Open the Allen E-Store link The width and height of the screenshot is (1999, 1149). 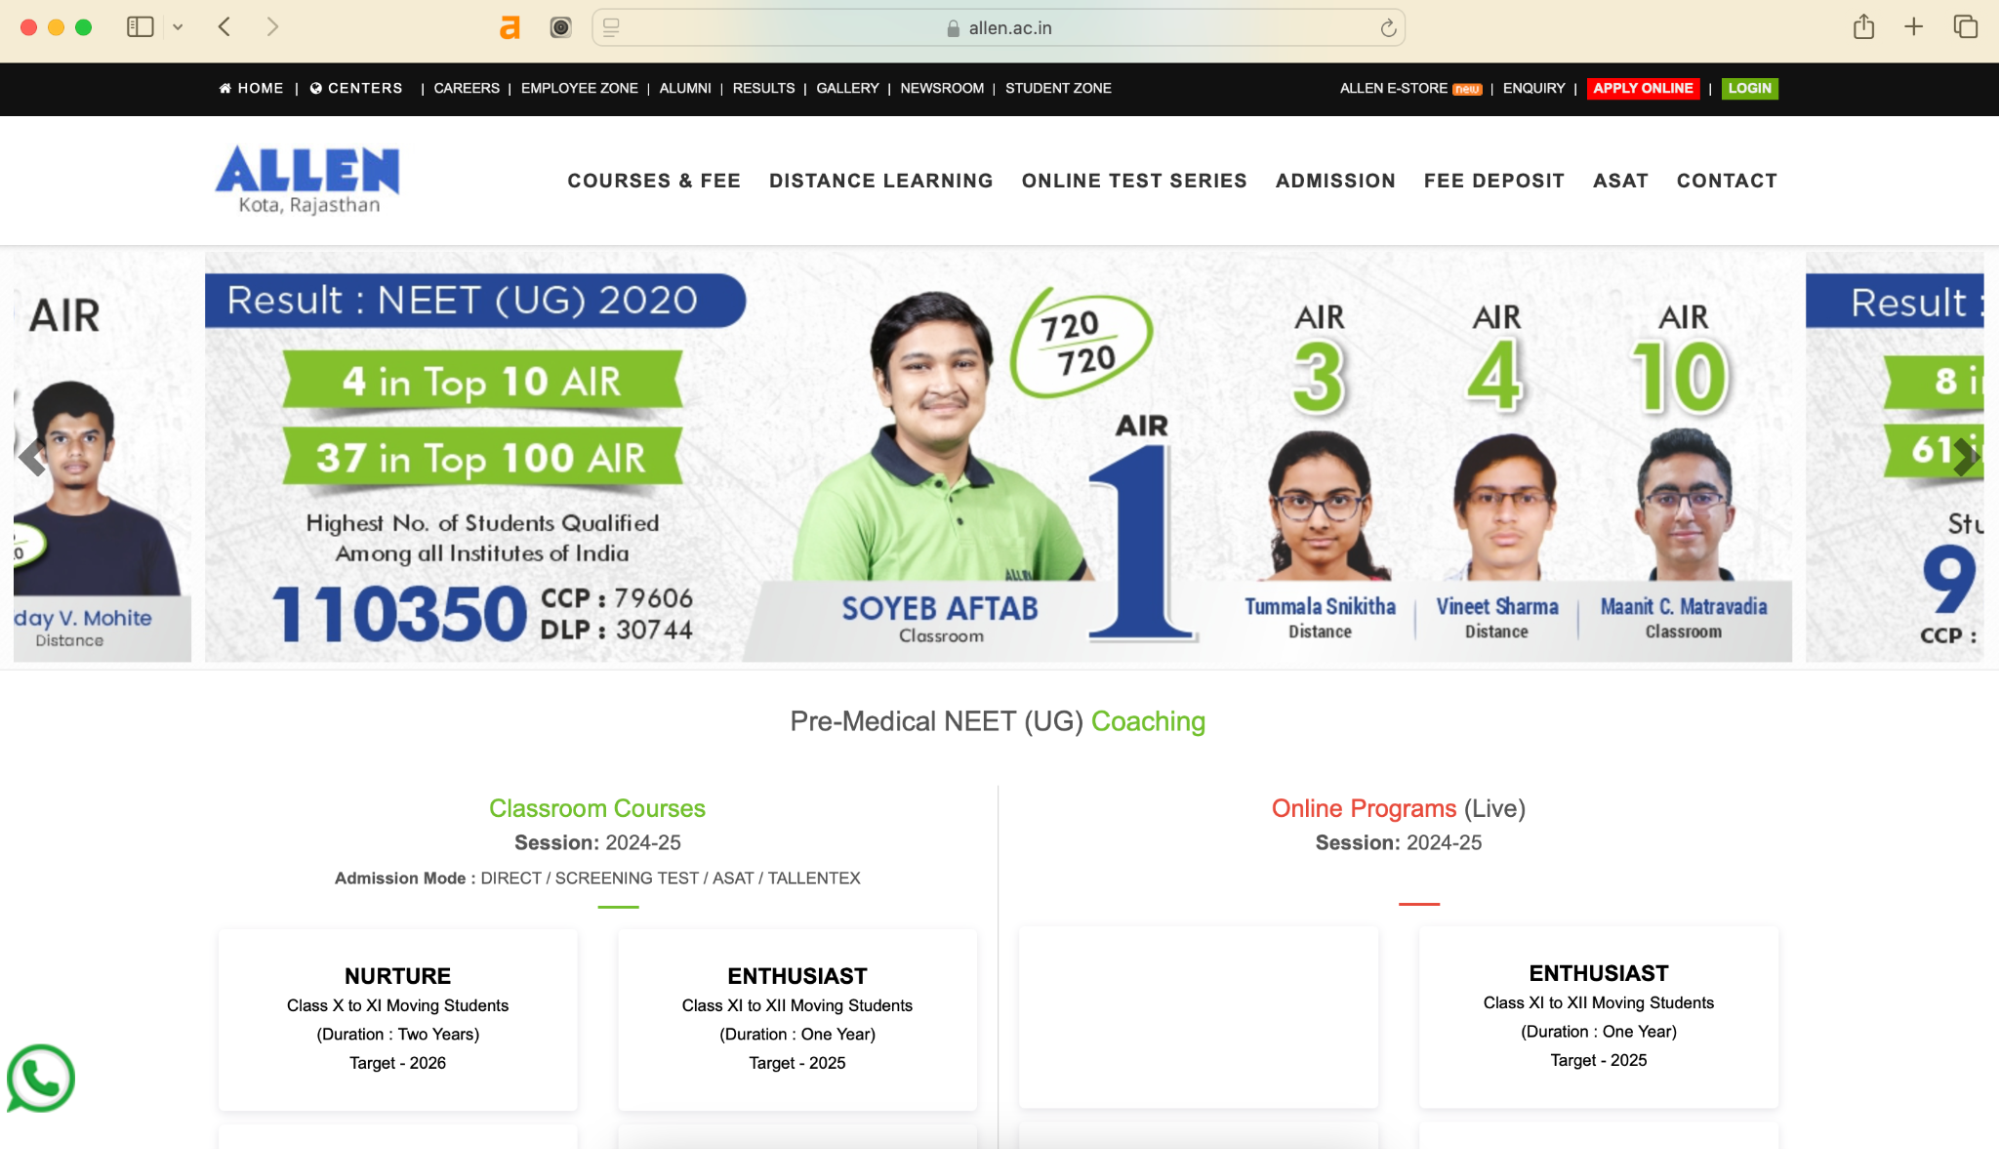1411,88
